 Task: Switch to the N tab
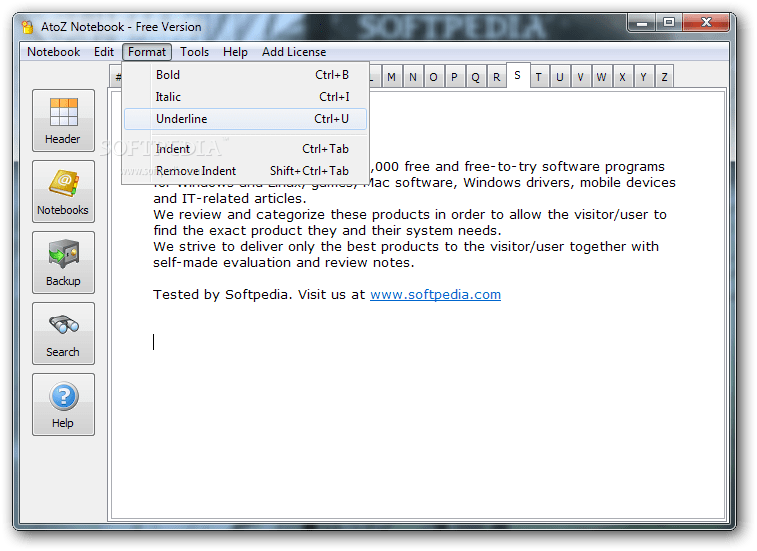(x=413, y=77)
